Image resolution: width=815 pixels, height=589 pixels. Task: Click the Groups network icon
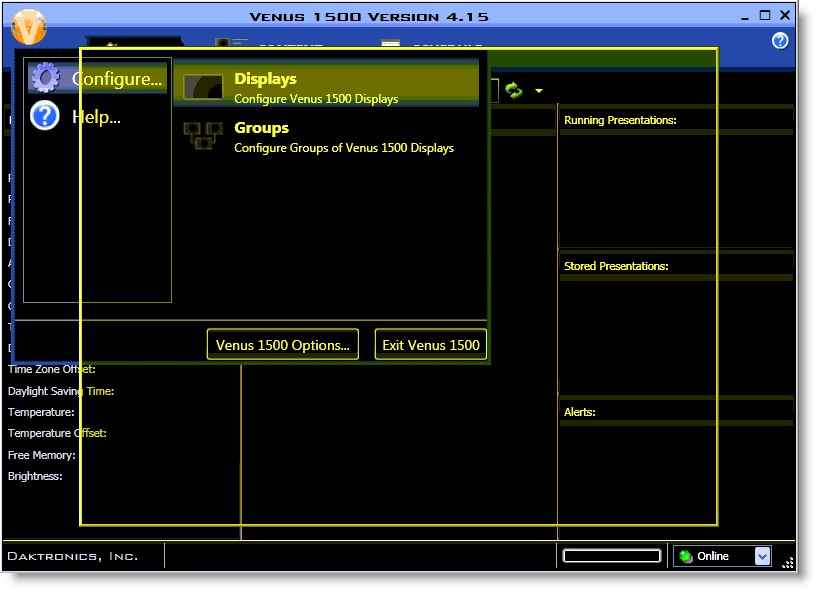click(203, 136)
